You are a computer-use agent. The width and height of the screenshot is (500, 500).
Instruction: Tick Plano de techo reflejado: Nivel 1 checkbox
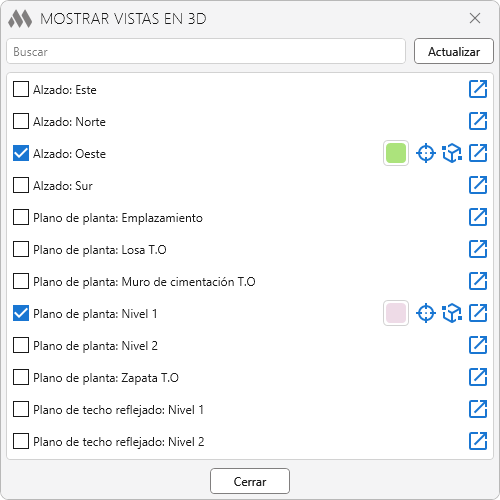(21, 409)
